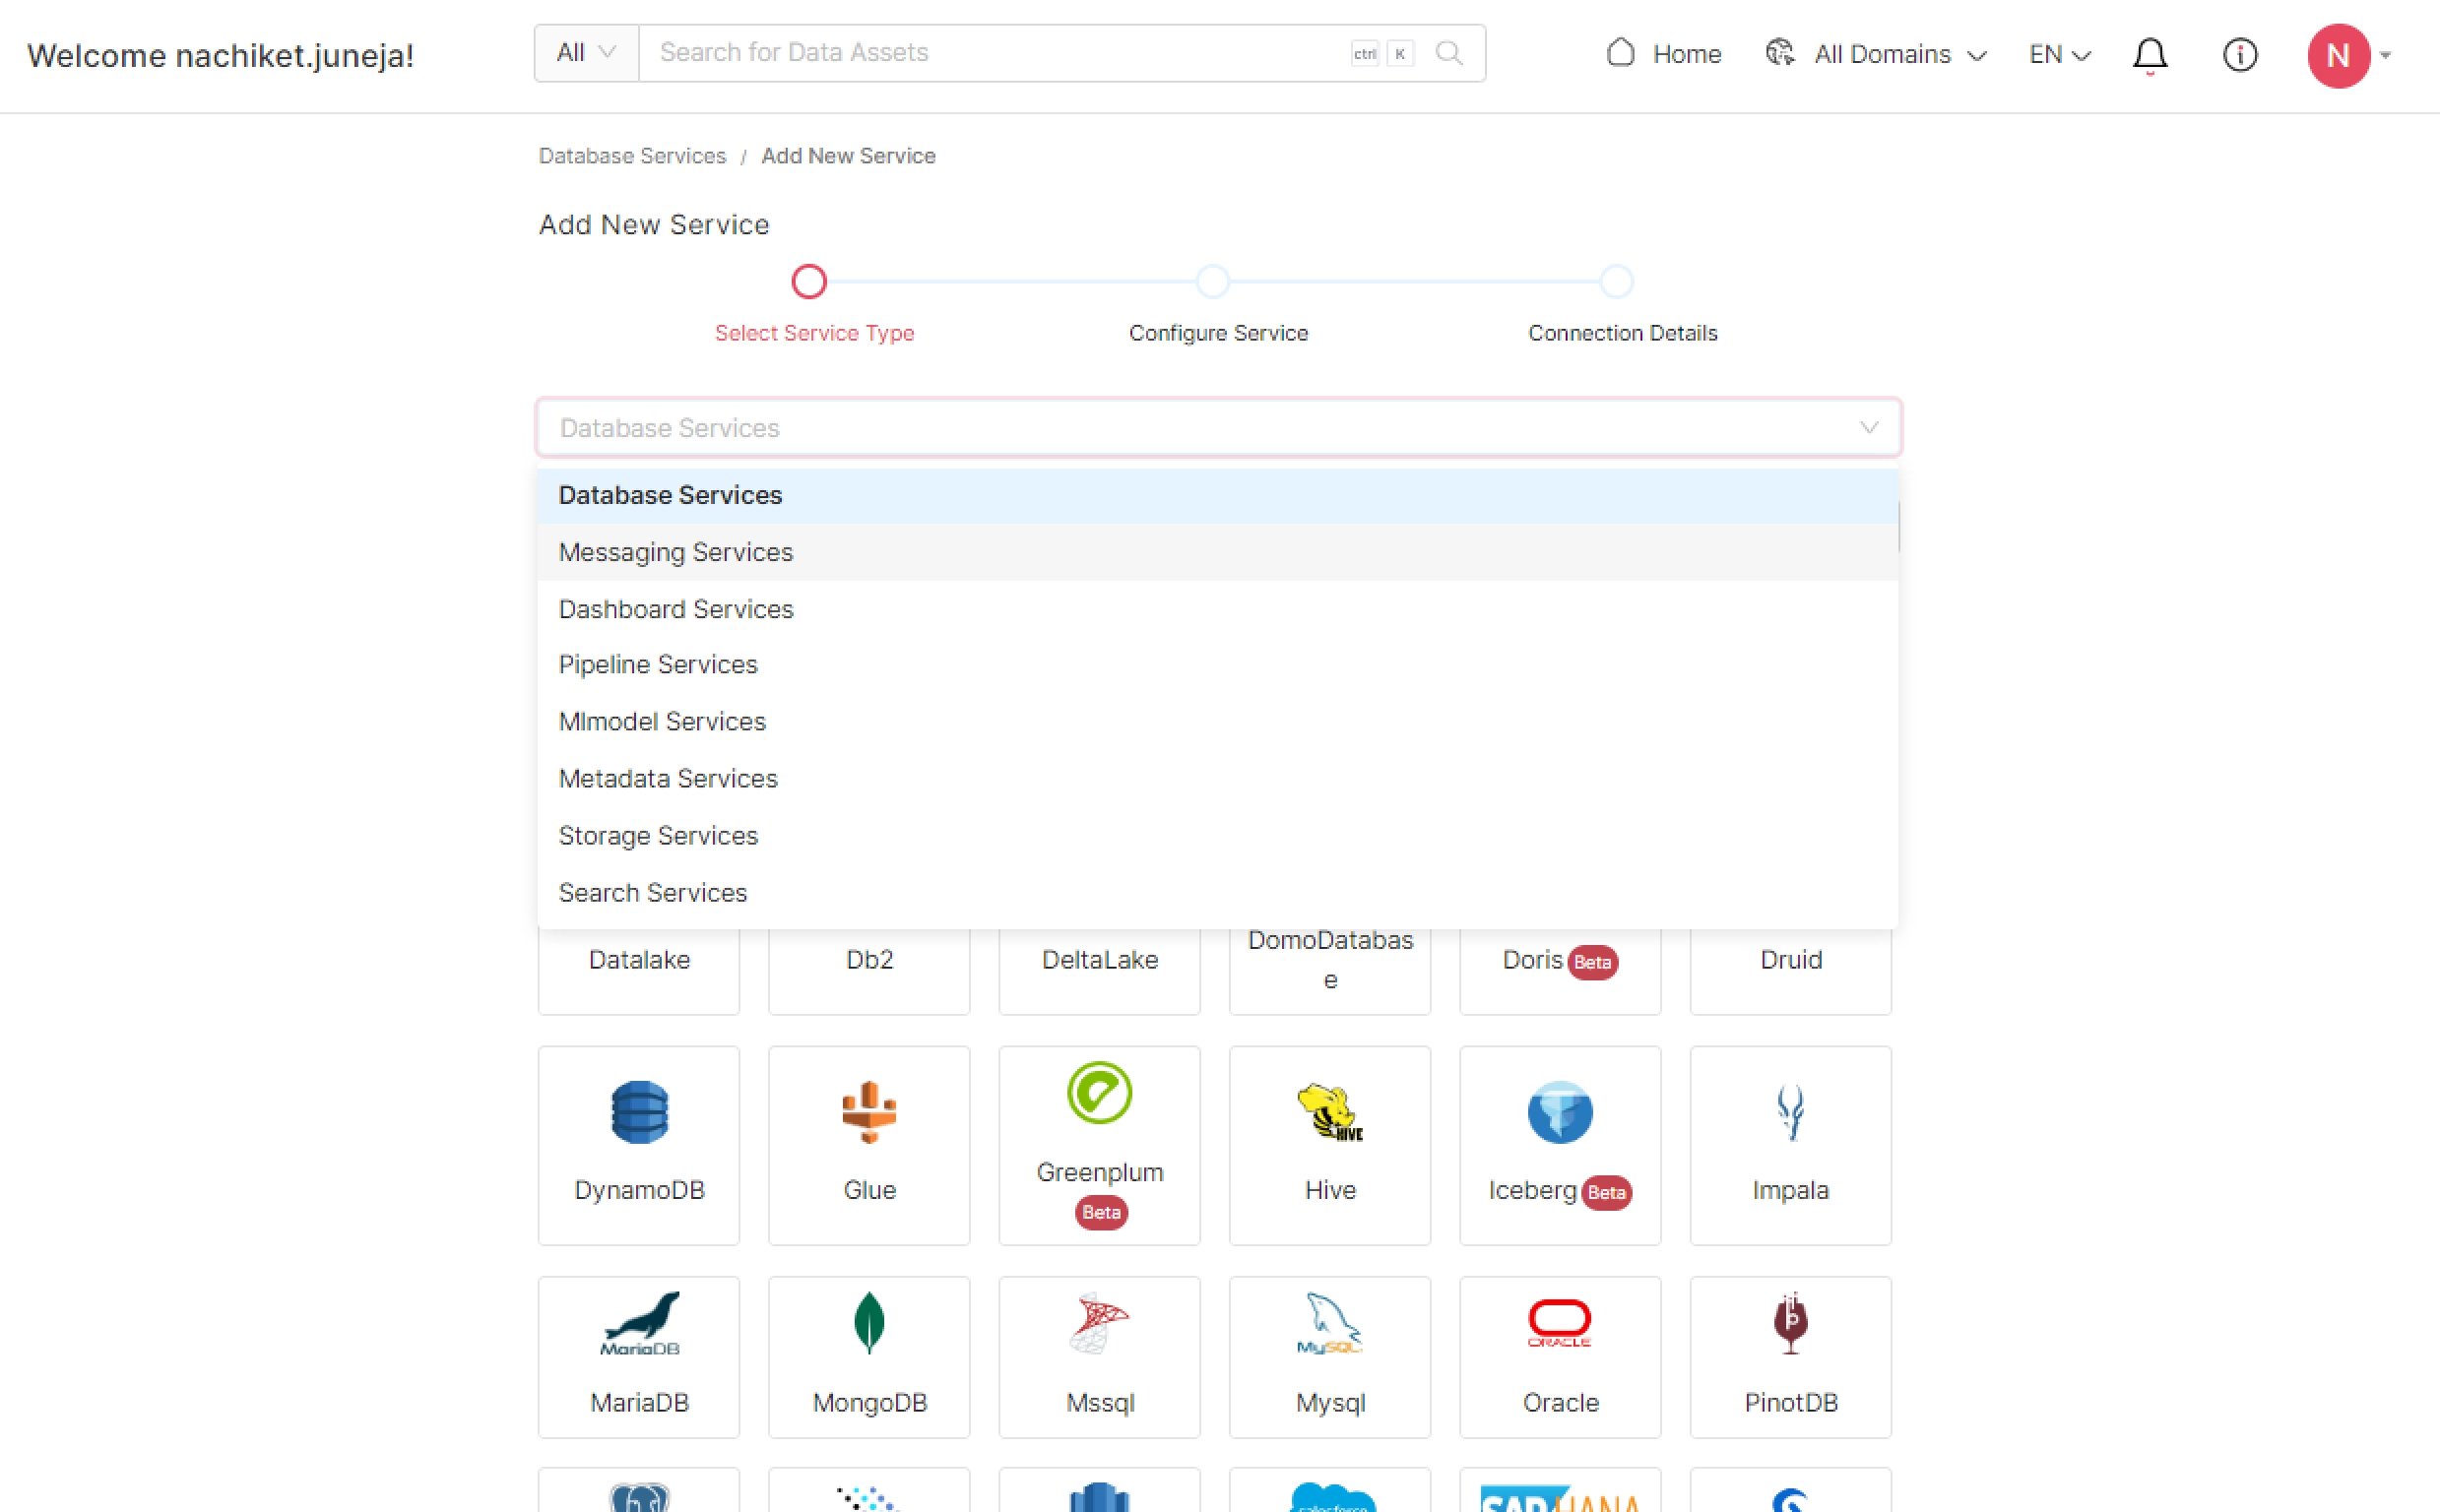The image size is (2440, 1512).
Task: Select the DynamoDB service icon
Action: pos(639,1111)
